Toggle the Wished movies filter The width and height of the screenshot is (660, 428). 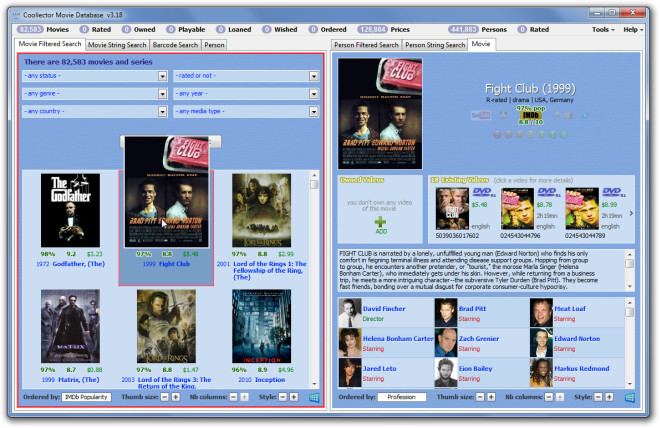[279, 29]
